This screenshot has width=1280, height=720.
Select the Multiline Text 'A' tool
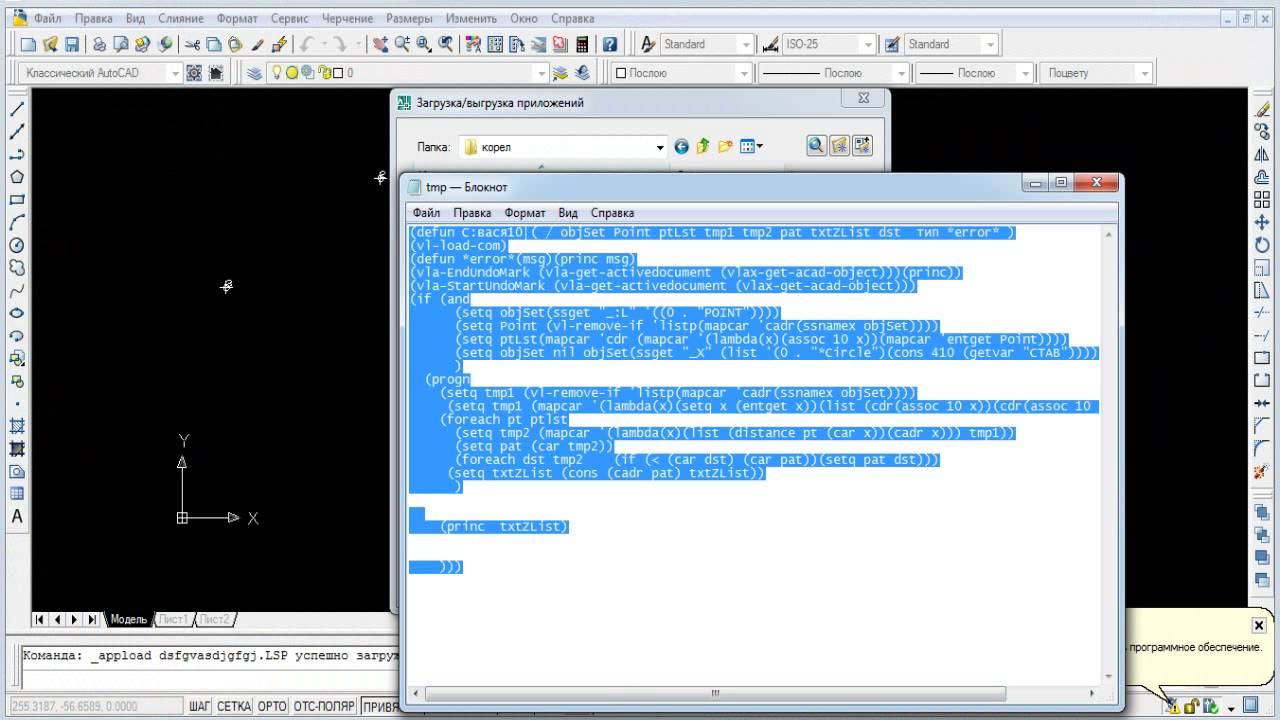(x=17, y=517)
